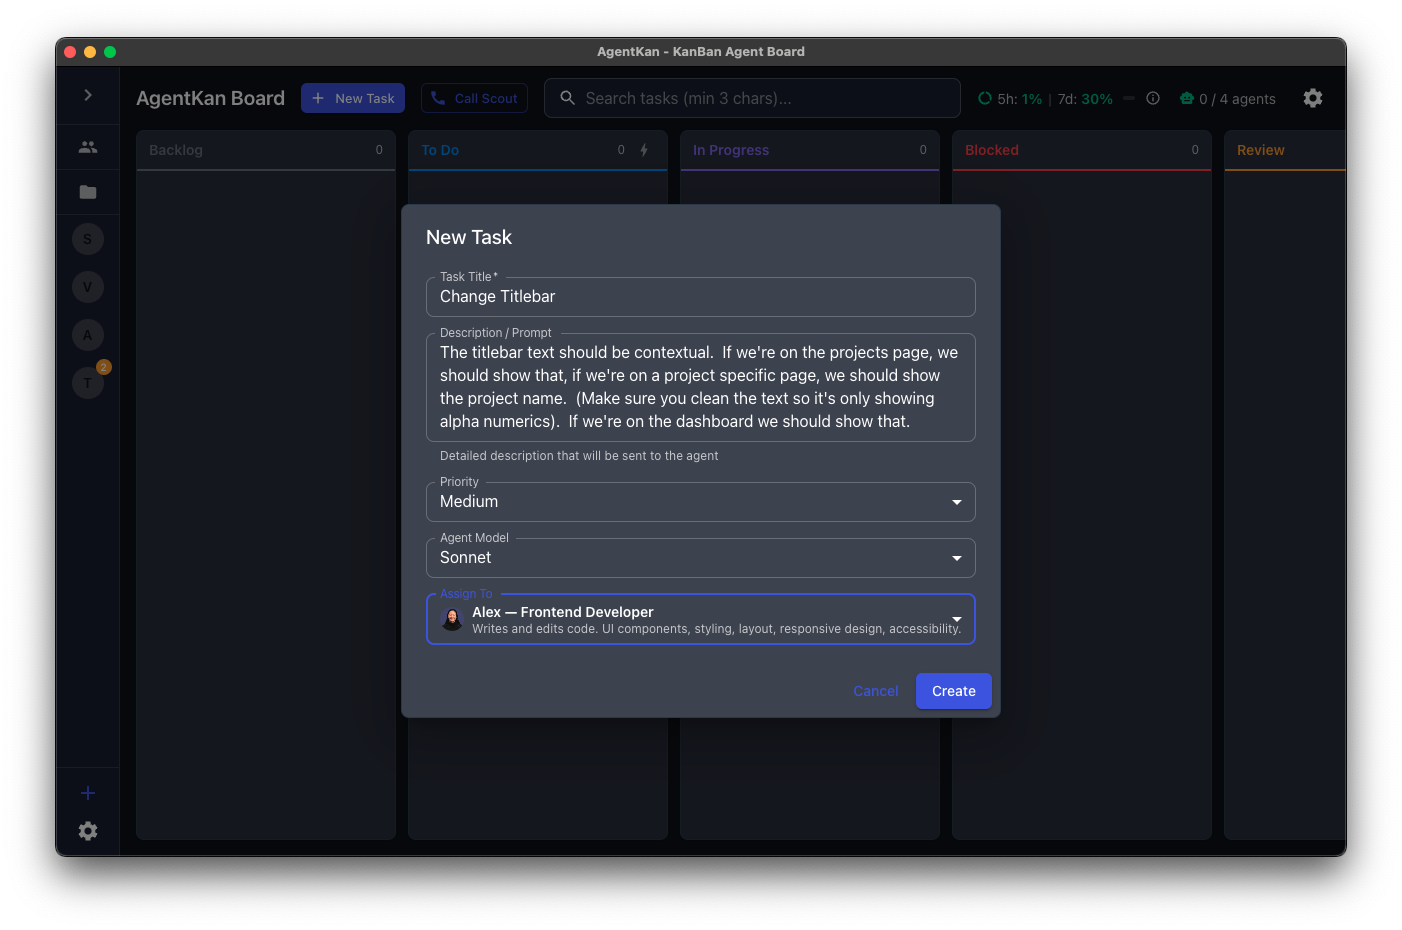This screenshot has height=930, width=1402.
Task: Expand the sidebar using the chevron arrow
Action: click(87, 95)
